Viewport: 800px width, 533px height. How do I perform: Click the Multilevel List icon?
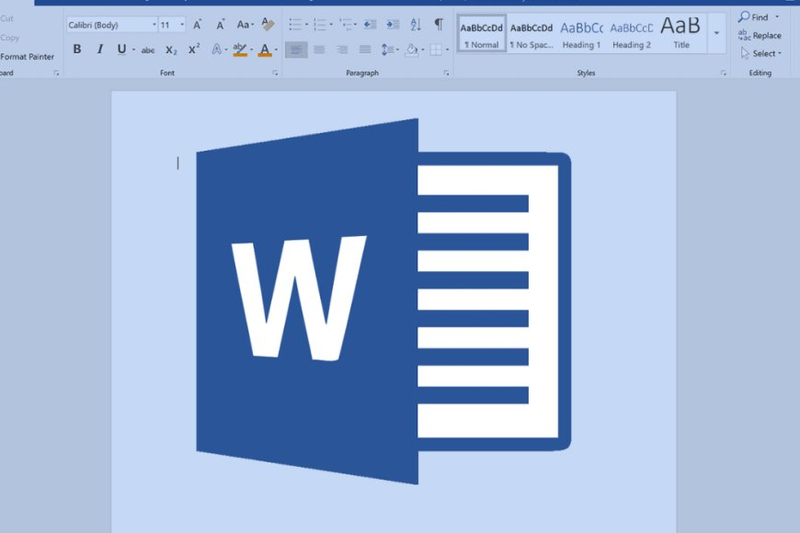(346, 24)
